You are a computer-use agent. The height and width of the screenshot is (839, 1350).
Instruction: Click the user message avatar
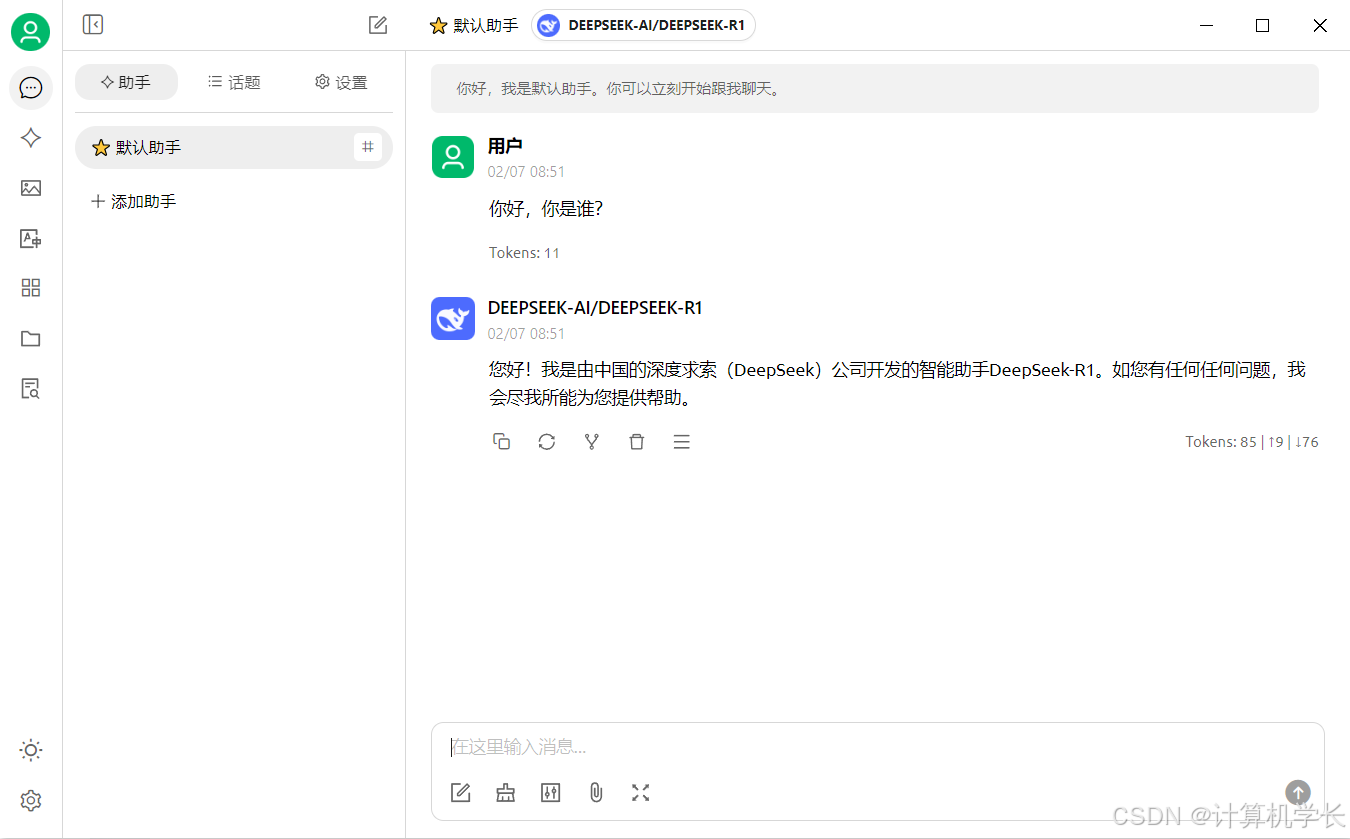coord(453,157)
